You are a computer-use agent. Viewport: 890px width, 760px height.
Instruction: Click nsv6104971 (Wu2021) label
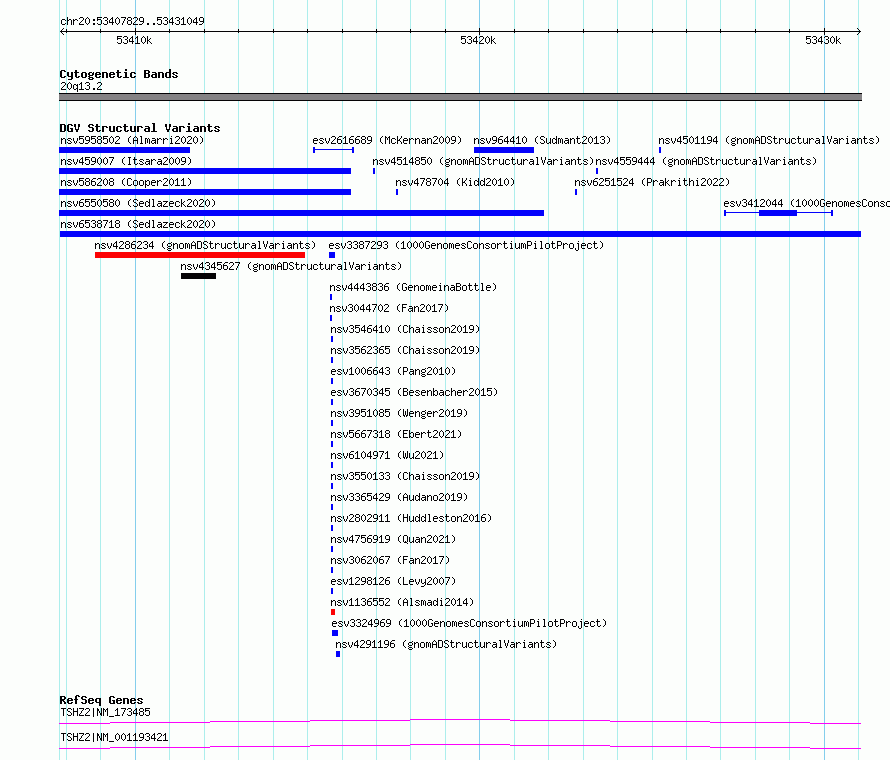(387, 455)
